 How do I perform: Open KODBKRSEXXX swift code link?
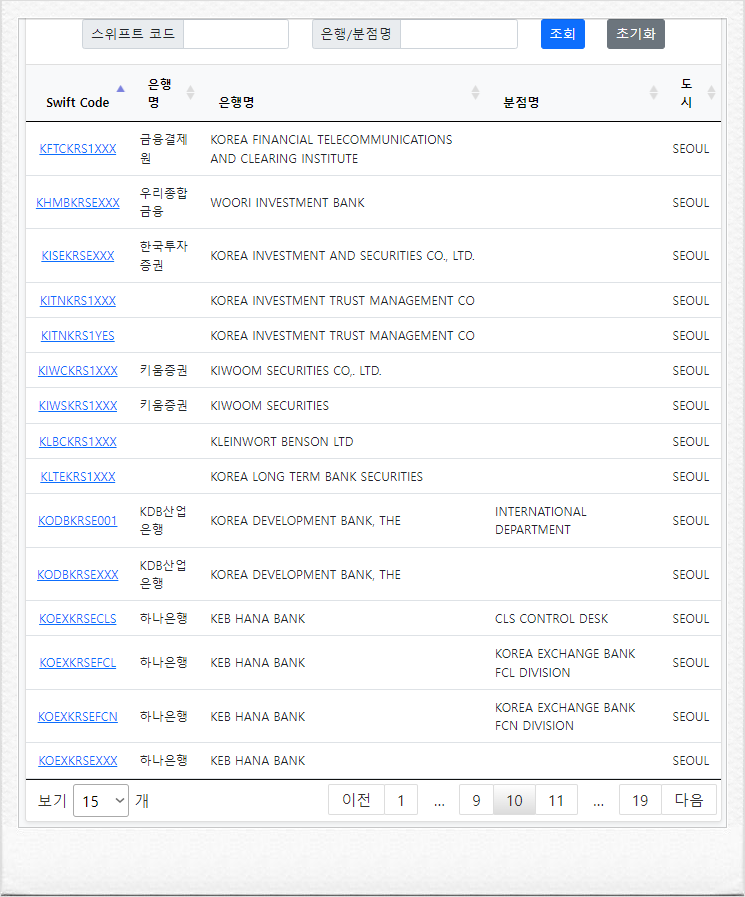78,574
